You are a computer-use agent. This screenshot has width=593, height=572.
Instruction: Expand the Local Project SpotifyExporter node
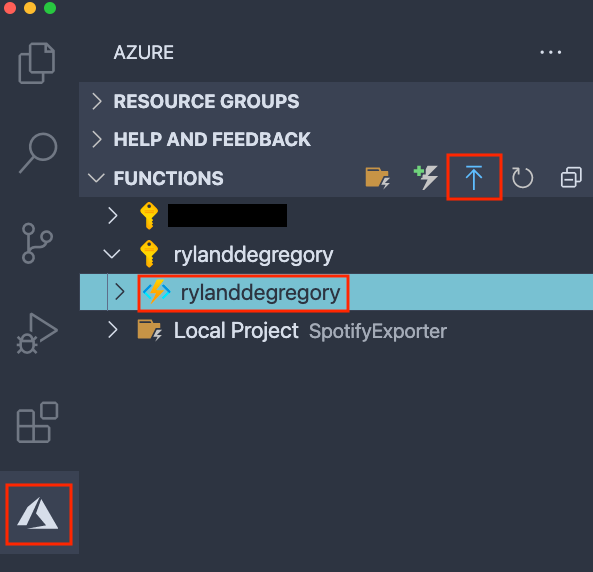coord(113,330)
